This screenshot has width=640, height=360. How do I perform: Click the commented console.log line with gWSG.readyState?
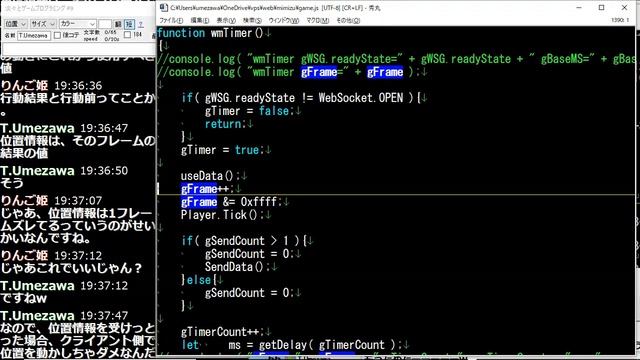click(396, 59)
